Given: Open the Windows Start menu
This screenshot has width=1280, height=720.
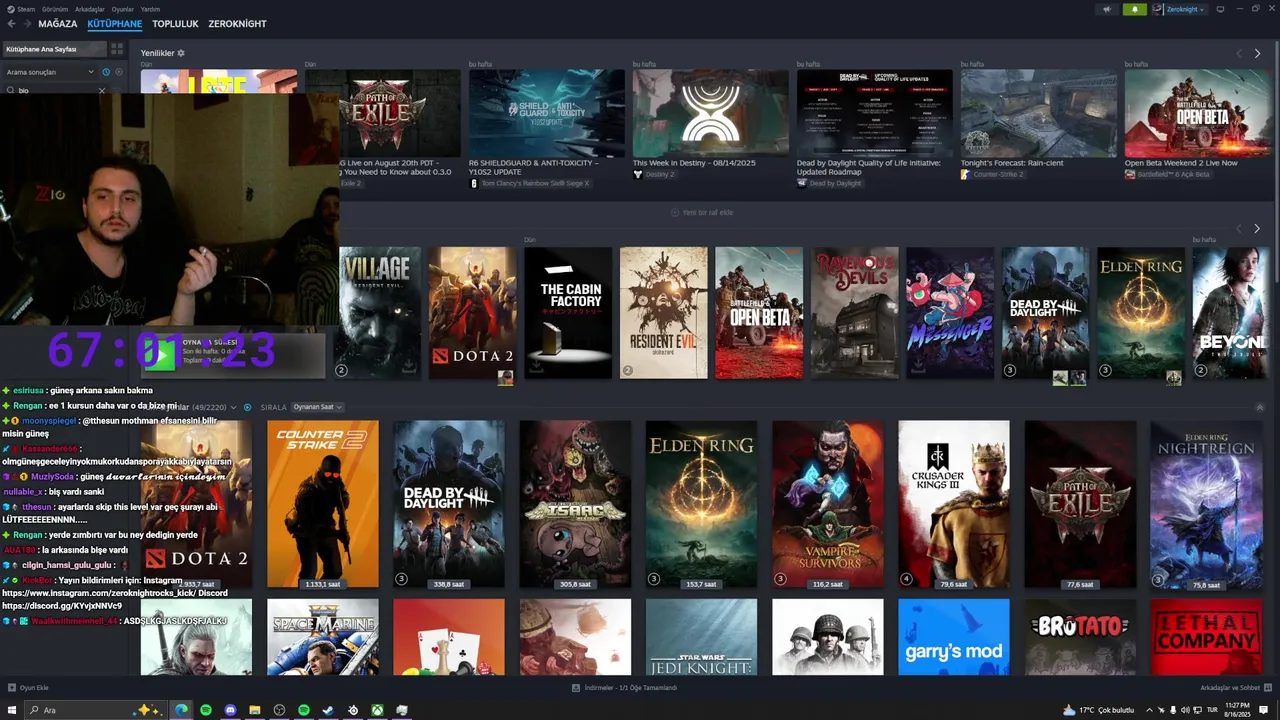Looking at the screenshot, I should coord(12,710).
